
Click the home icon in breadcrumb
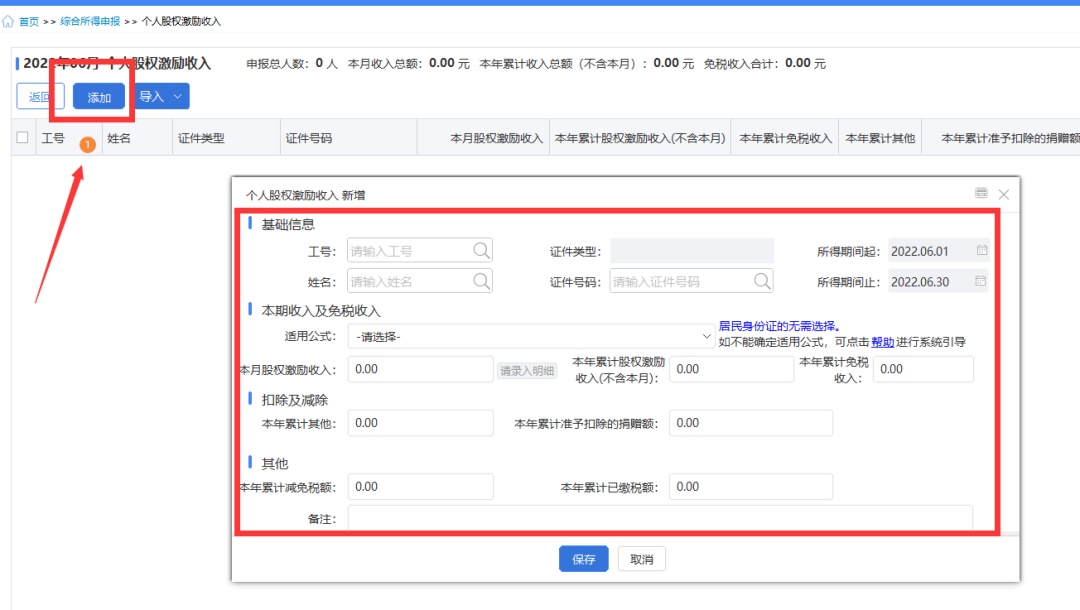pyautogui.click(x=9, y=21)
